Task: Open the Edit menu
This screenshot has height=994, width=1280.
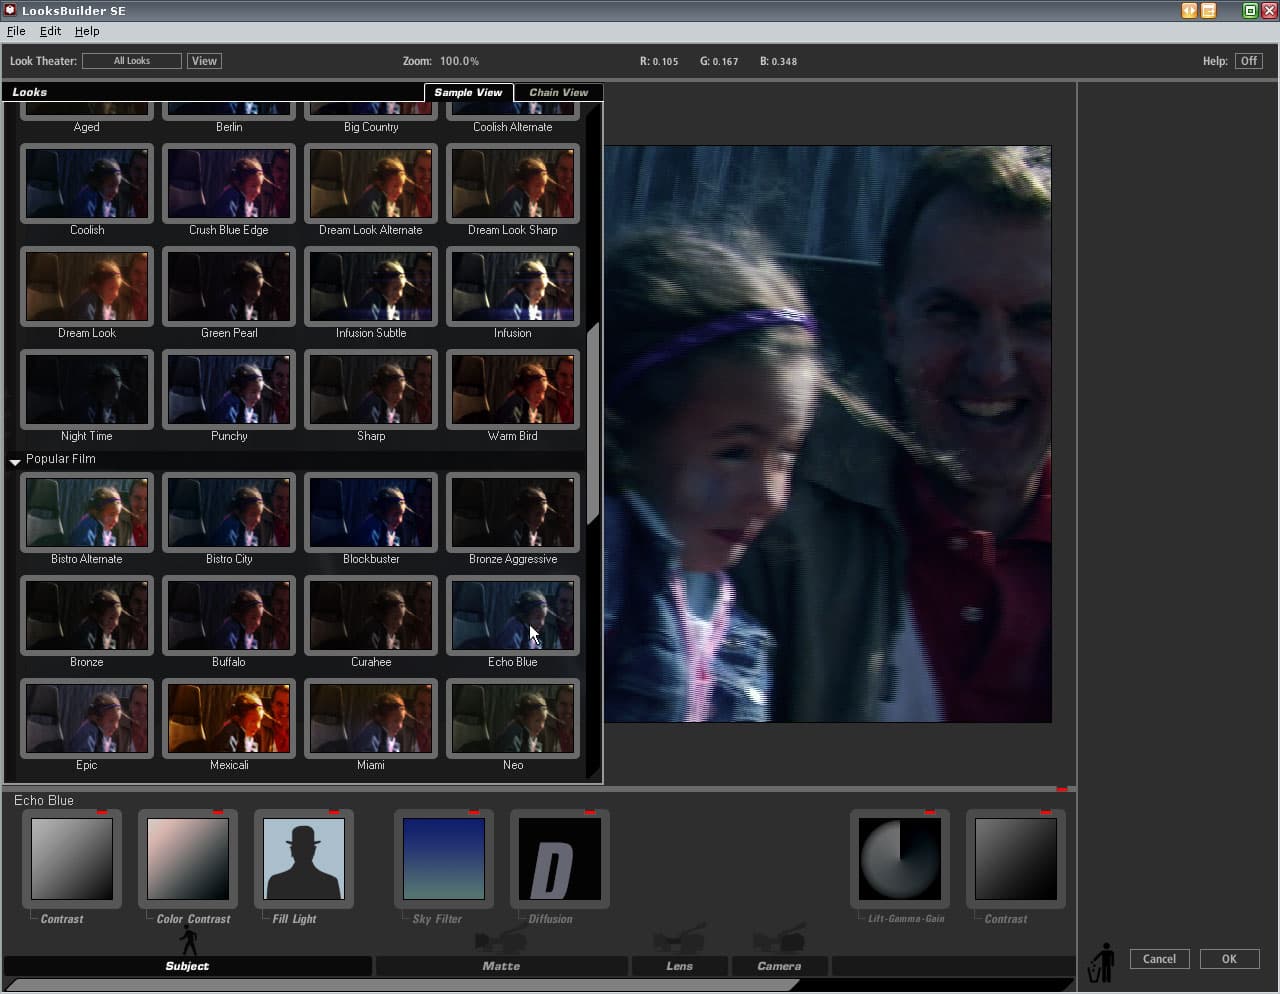Action: tap(50, 31)
